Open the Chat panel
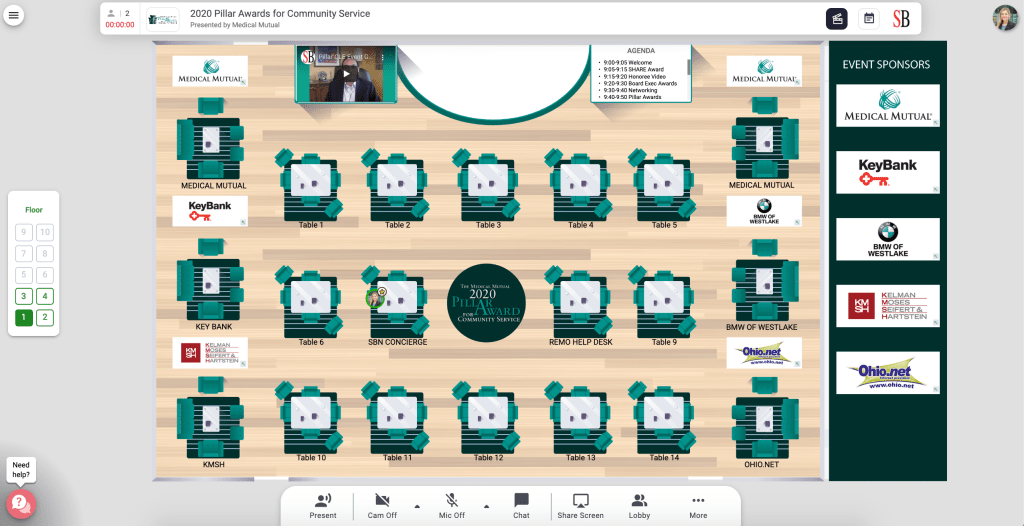 coord(521,505)
